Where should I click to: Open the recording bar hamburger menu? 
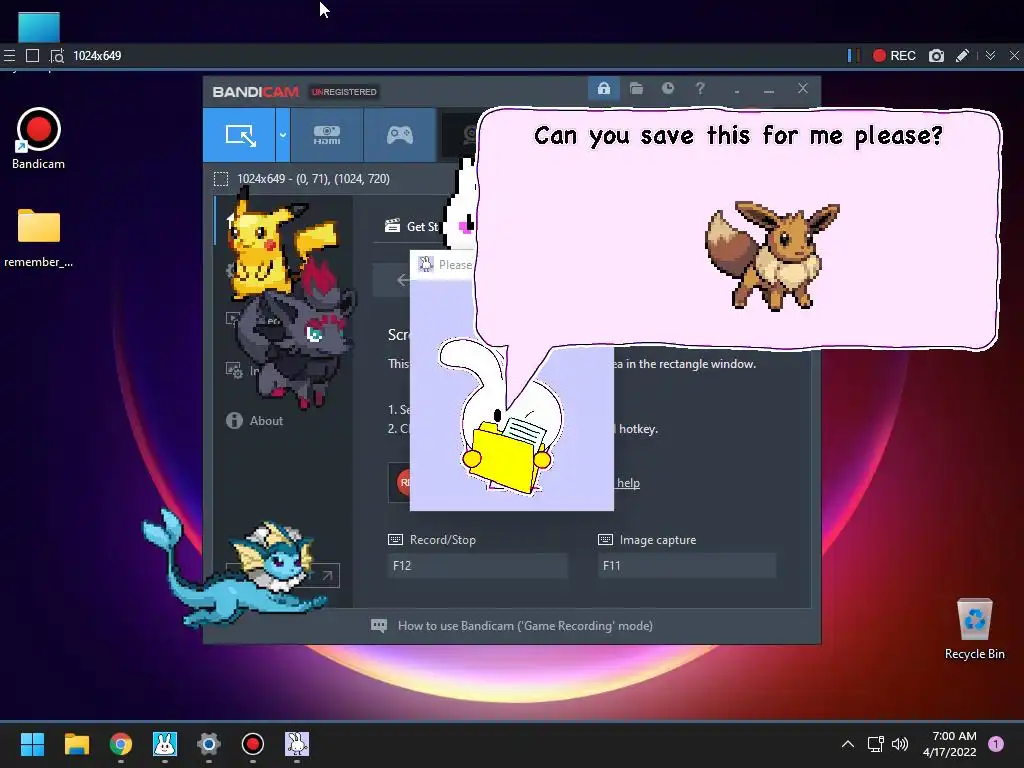[x=9, y=56]
